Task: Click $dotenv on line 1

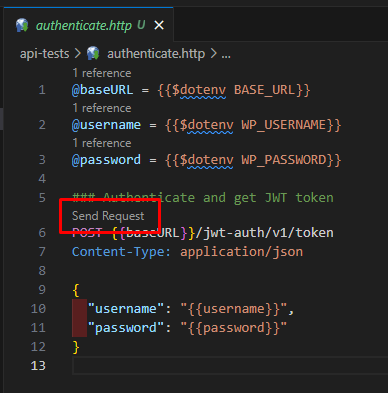Action: pyautogui.click(x=199, y=90)
